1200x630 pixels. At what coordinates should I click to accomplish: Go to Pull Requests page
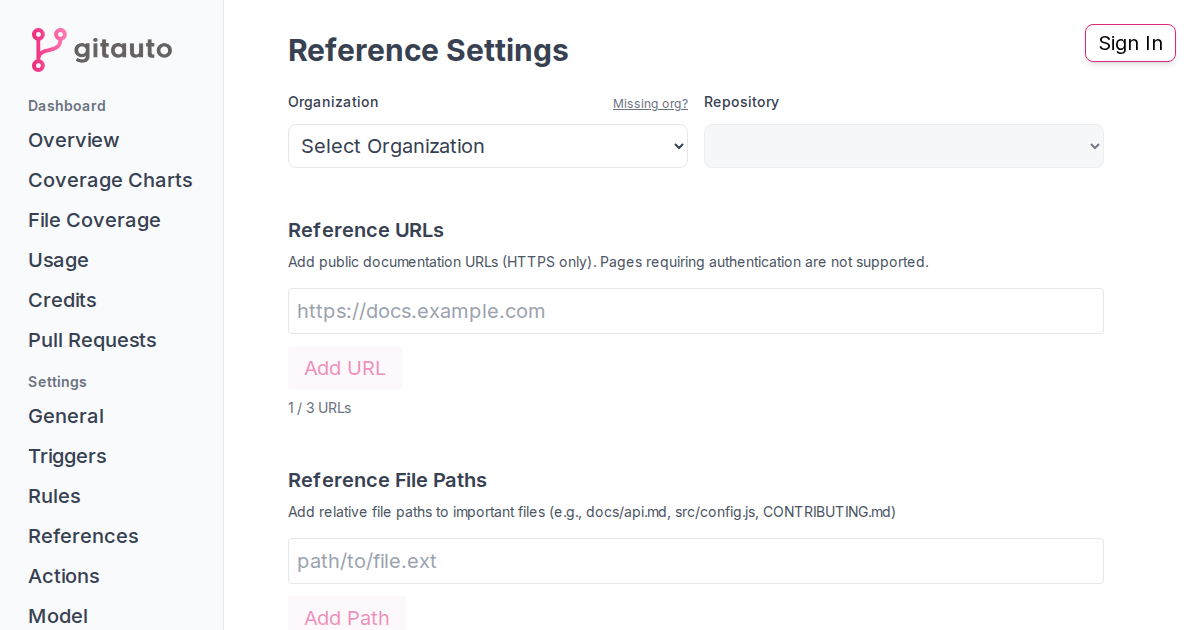coord(92,340)
